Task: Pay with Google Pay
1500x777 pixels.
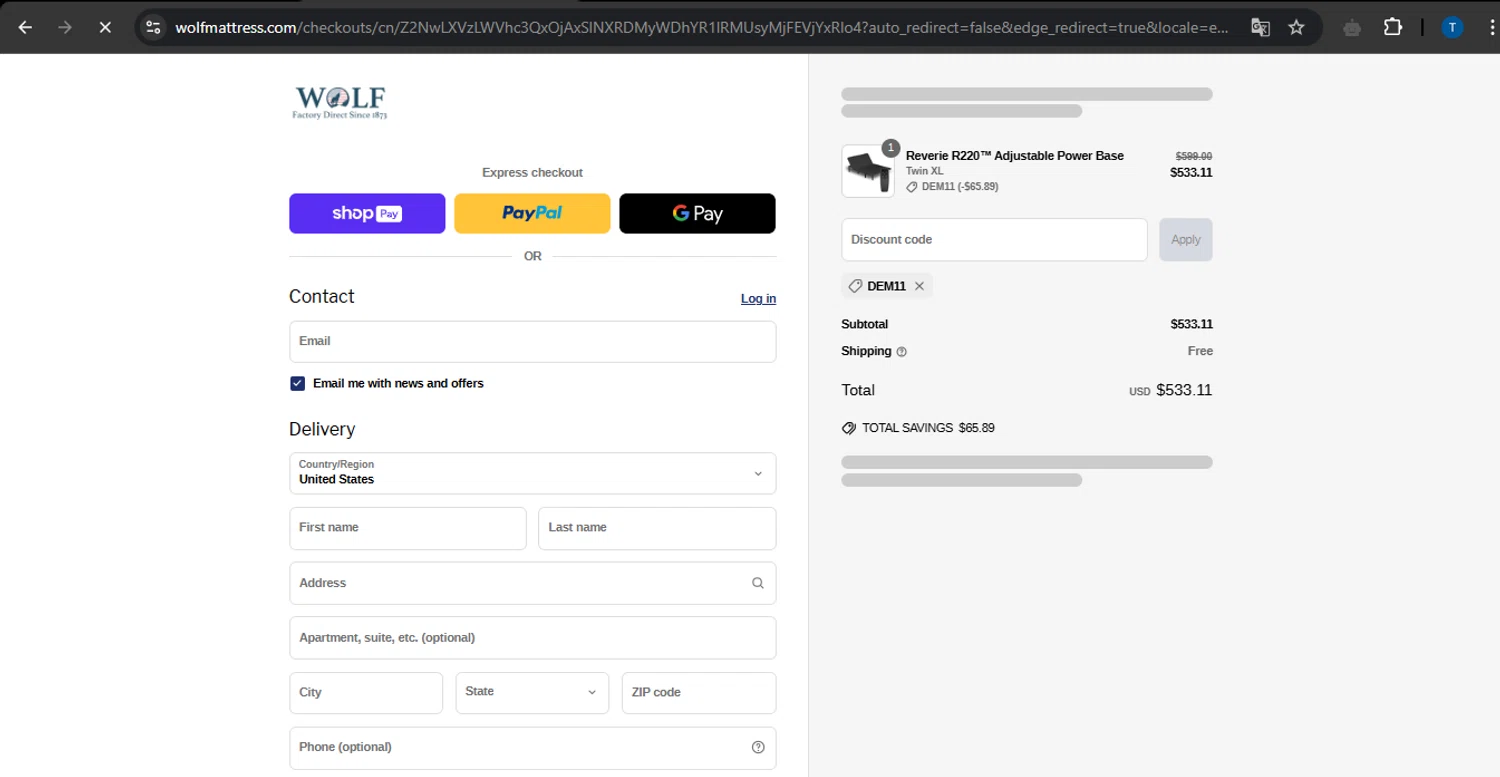Action: coord(697,213)
